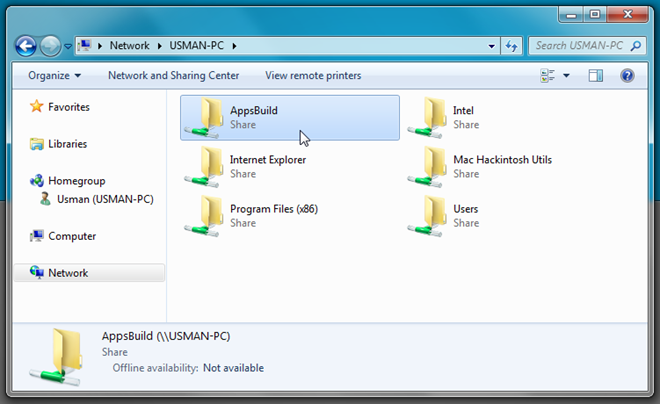
Task: Click the Usman user icon
Action: pyautogui.click(x=45, y=199)
